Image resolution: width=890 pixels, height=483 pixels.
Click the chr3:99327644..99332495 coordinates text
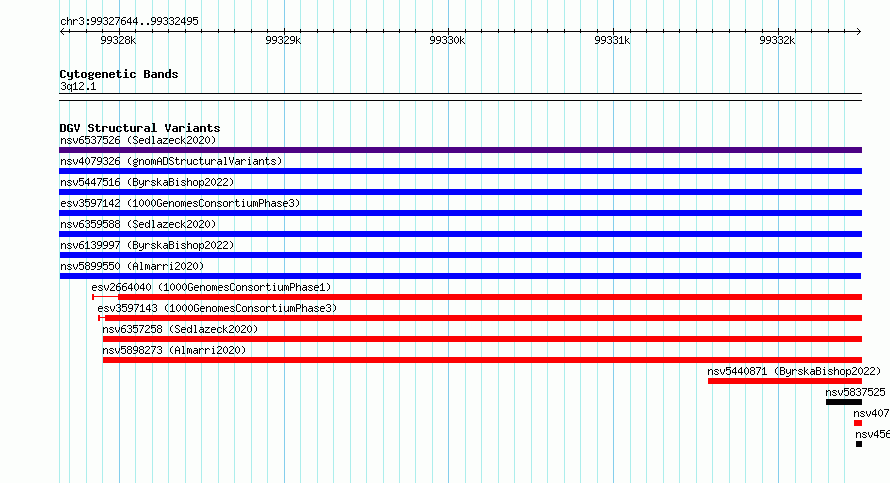[129, 21]
